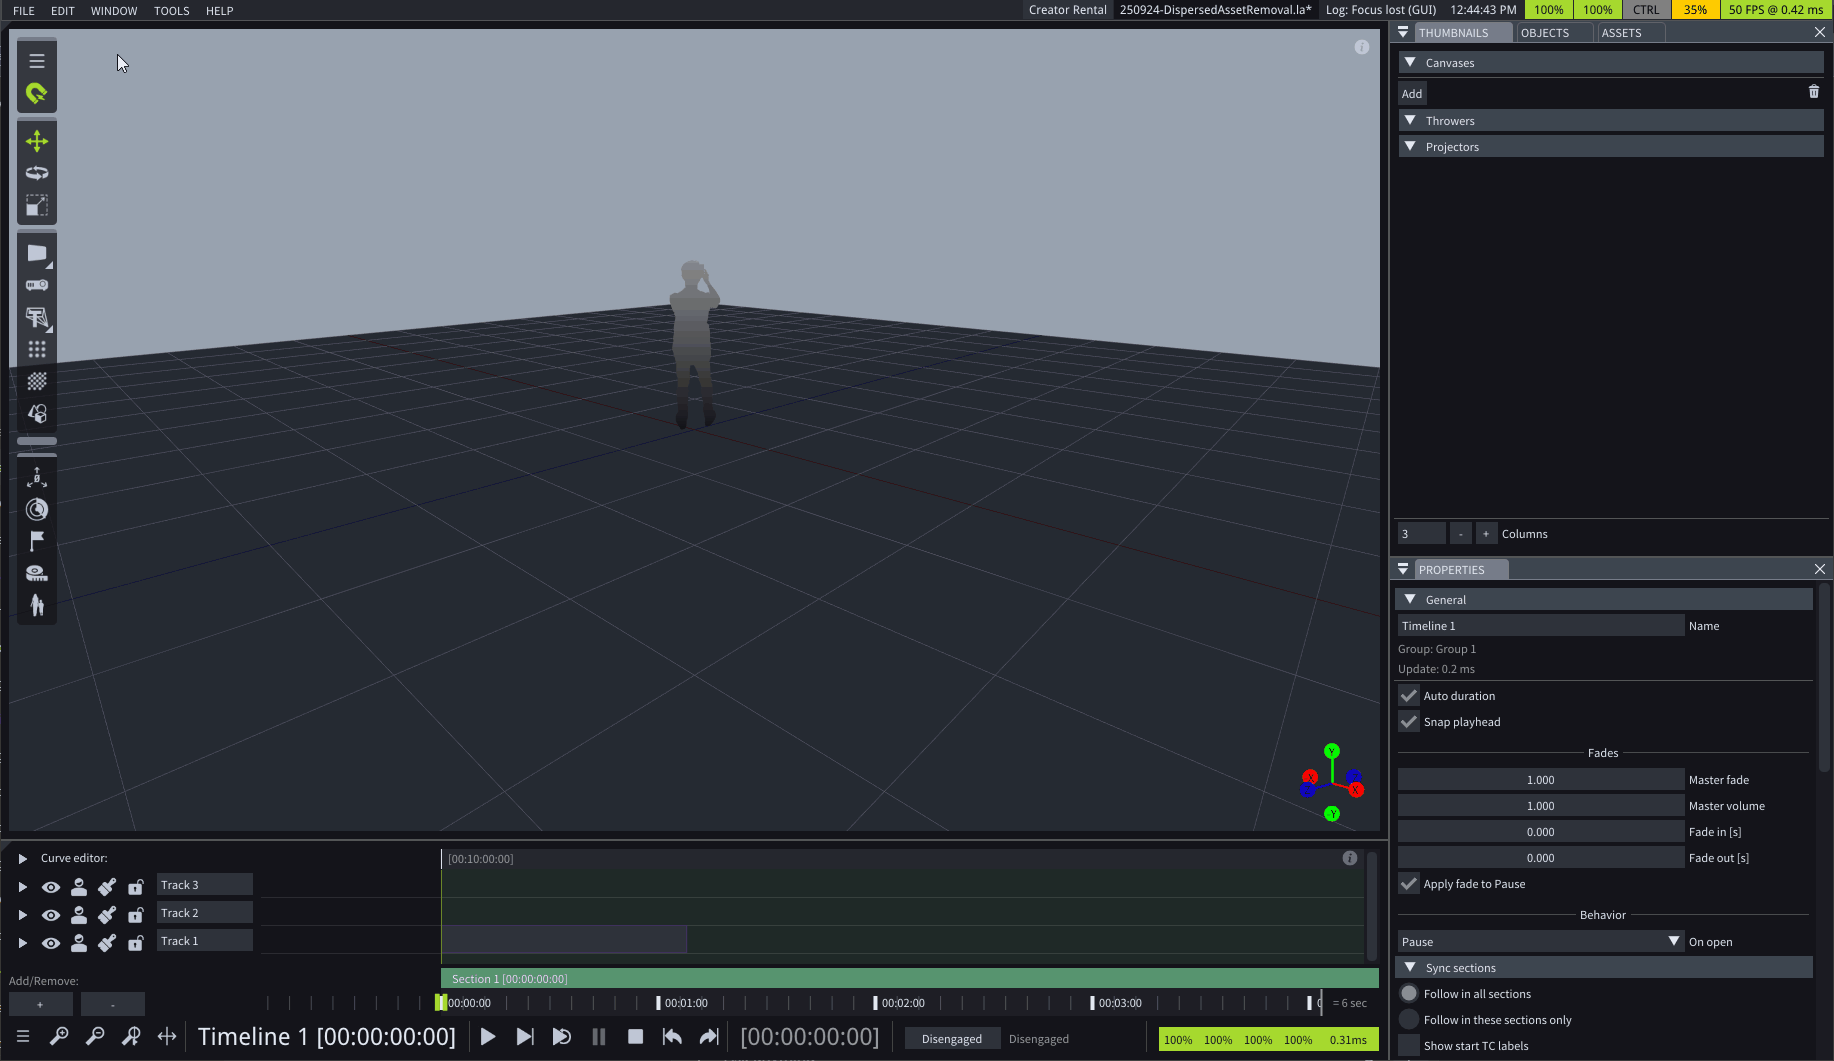Click the human figure scale icon
This screenshot has height=1061, width=1834.
[37, 605]
